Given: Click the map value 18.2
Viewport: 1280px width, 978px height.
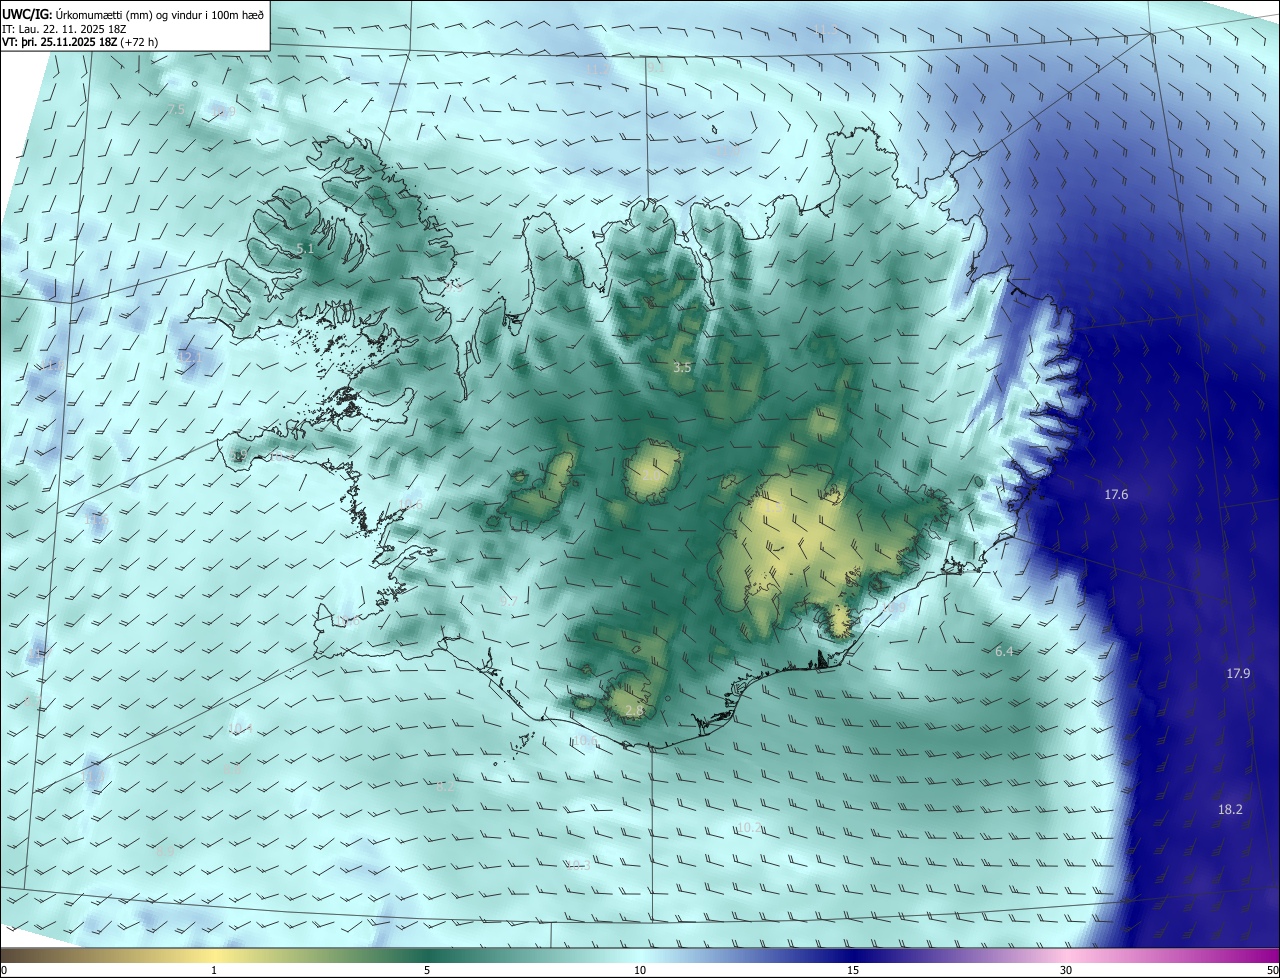Looking at the screenshot, I should click(x=1230, y=810).
